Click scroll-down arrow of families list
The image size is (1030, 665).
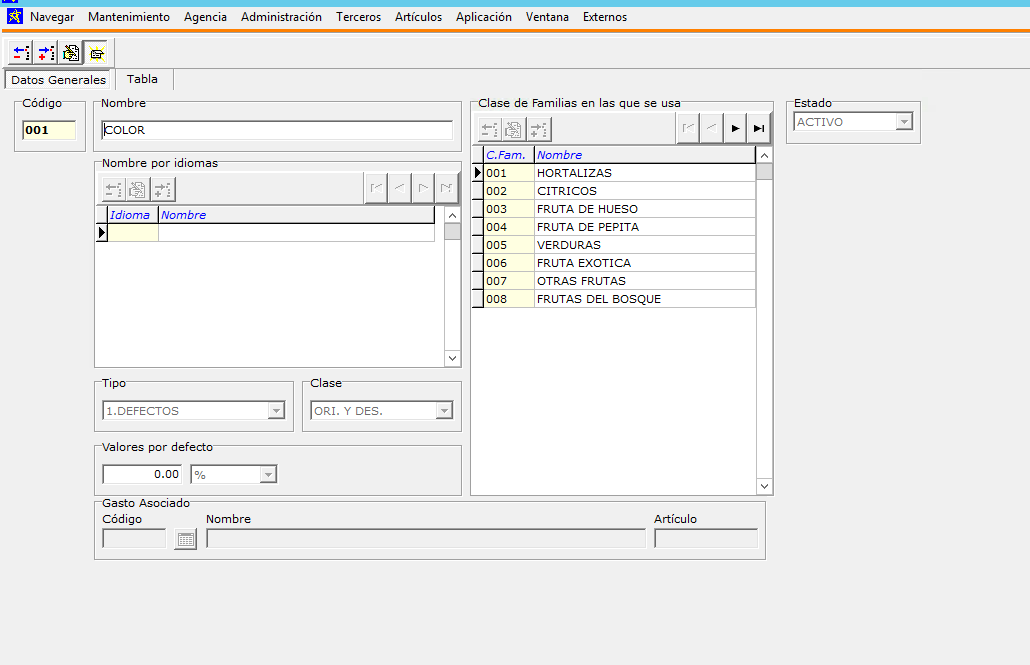tap(764, 486)
